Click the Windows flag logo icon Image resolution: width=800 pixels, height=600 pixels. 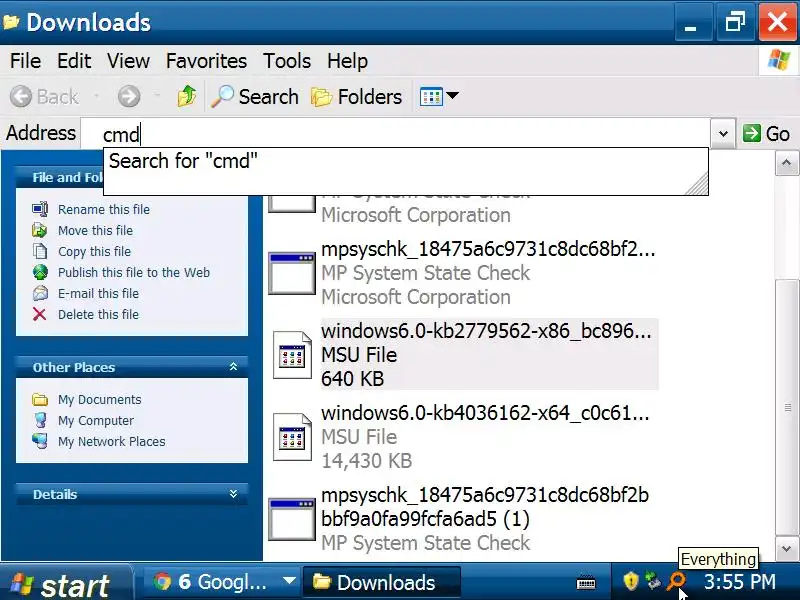(x=779, y=60)
